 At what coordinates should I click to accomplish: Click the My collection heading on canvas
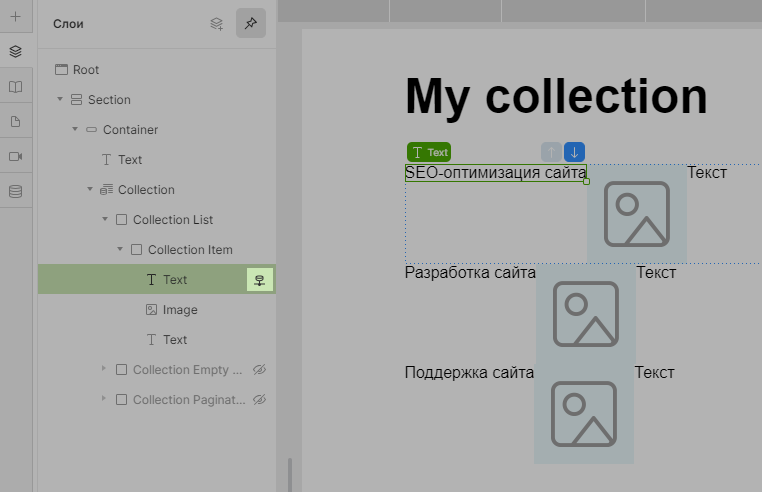pyautogui.click(x=556, y=97)
